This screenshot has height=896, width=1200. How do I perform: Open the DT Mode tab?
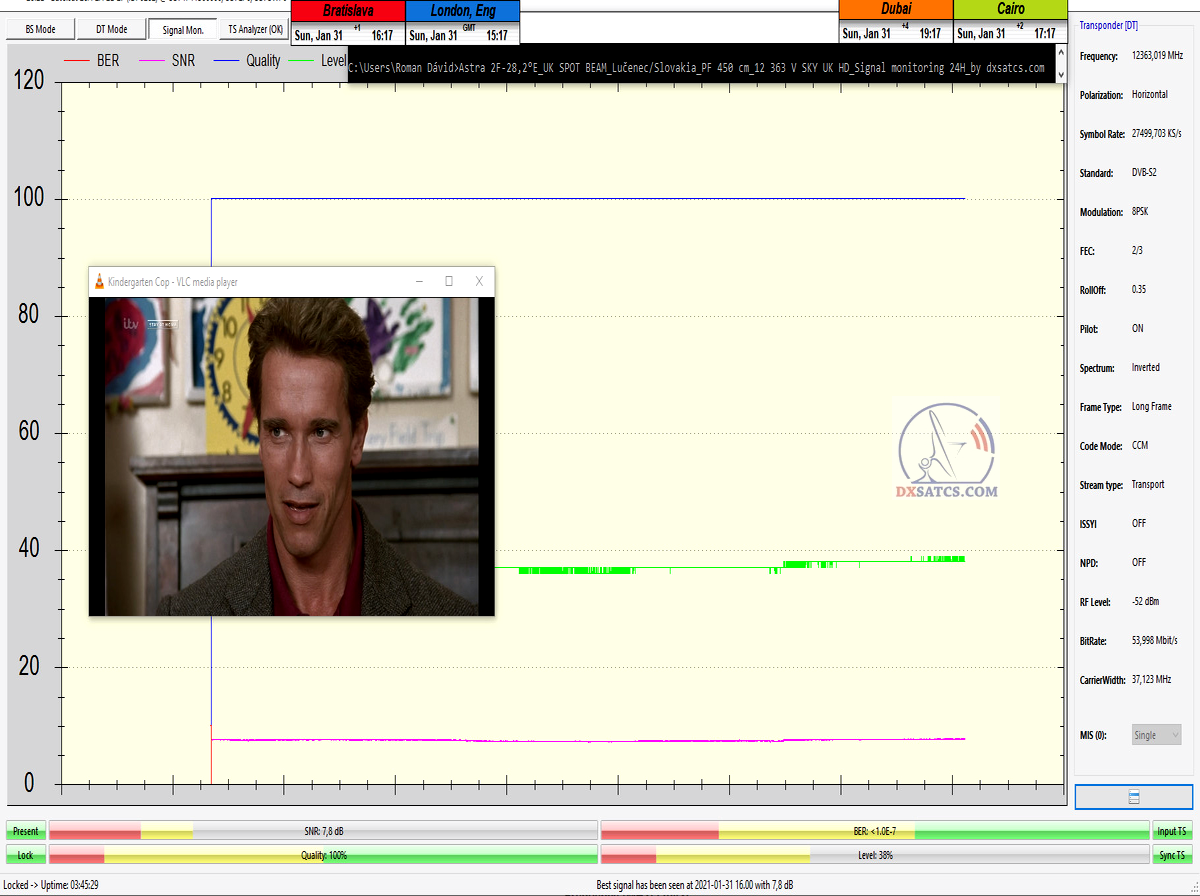[111, 30]
